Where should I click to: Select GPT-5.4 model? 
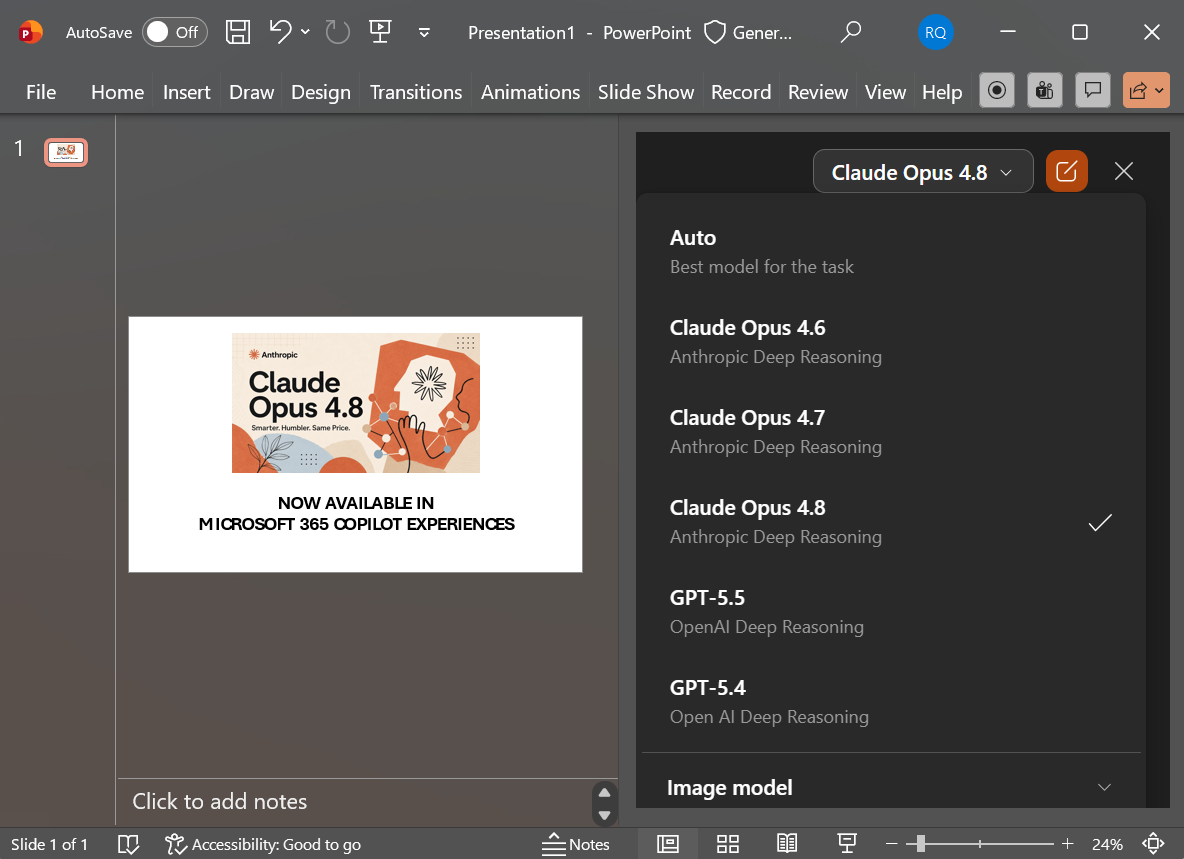(891, 701)
